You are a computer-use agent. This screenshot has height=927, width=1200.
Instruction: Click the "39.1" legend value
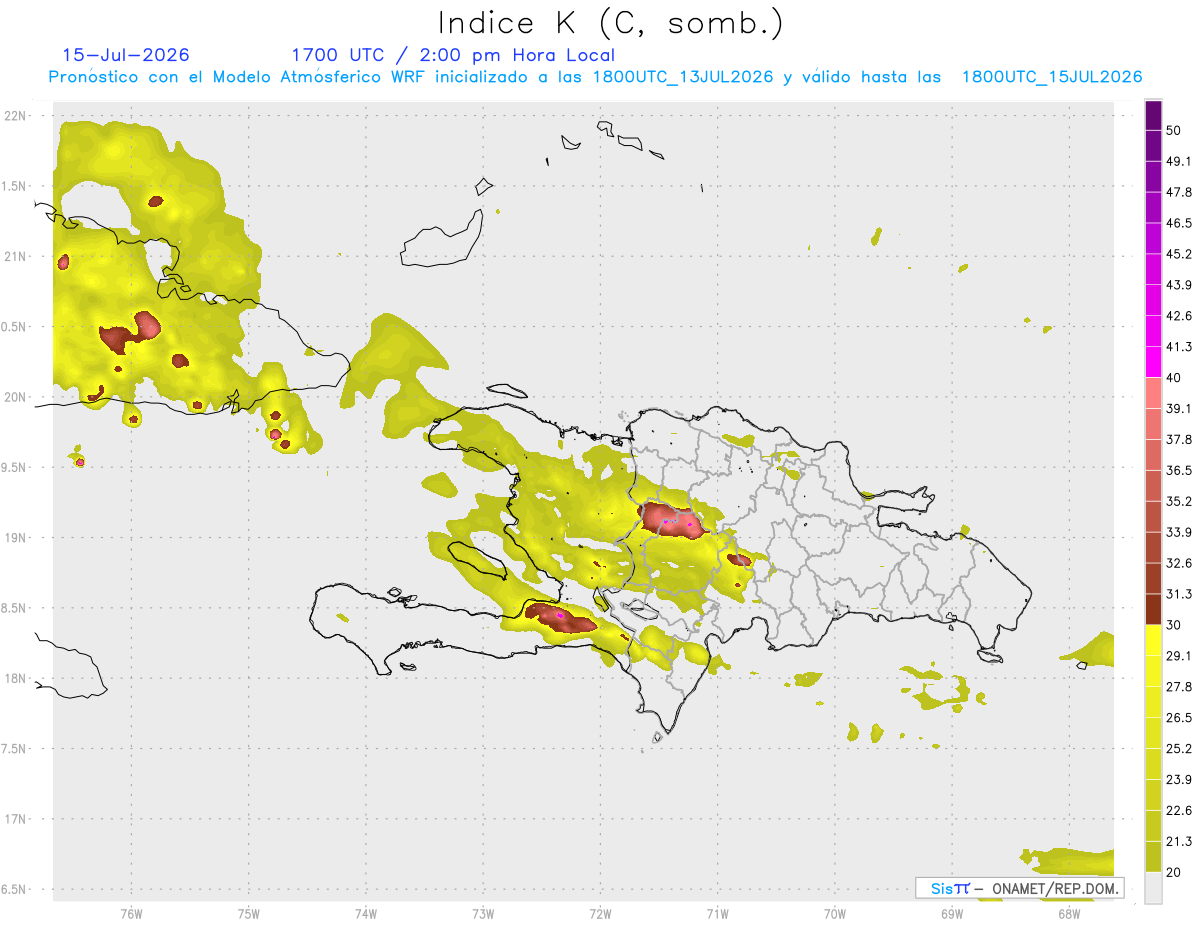[x=1179, y=408]
